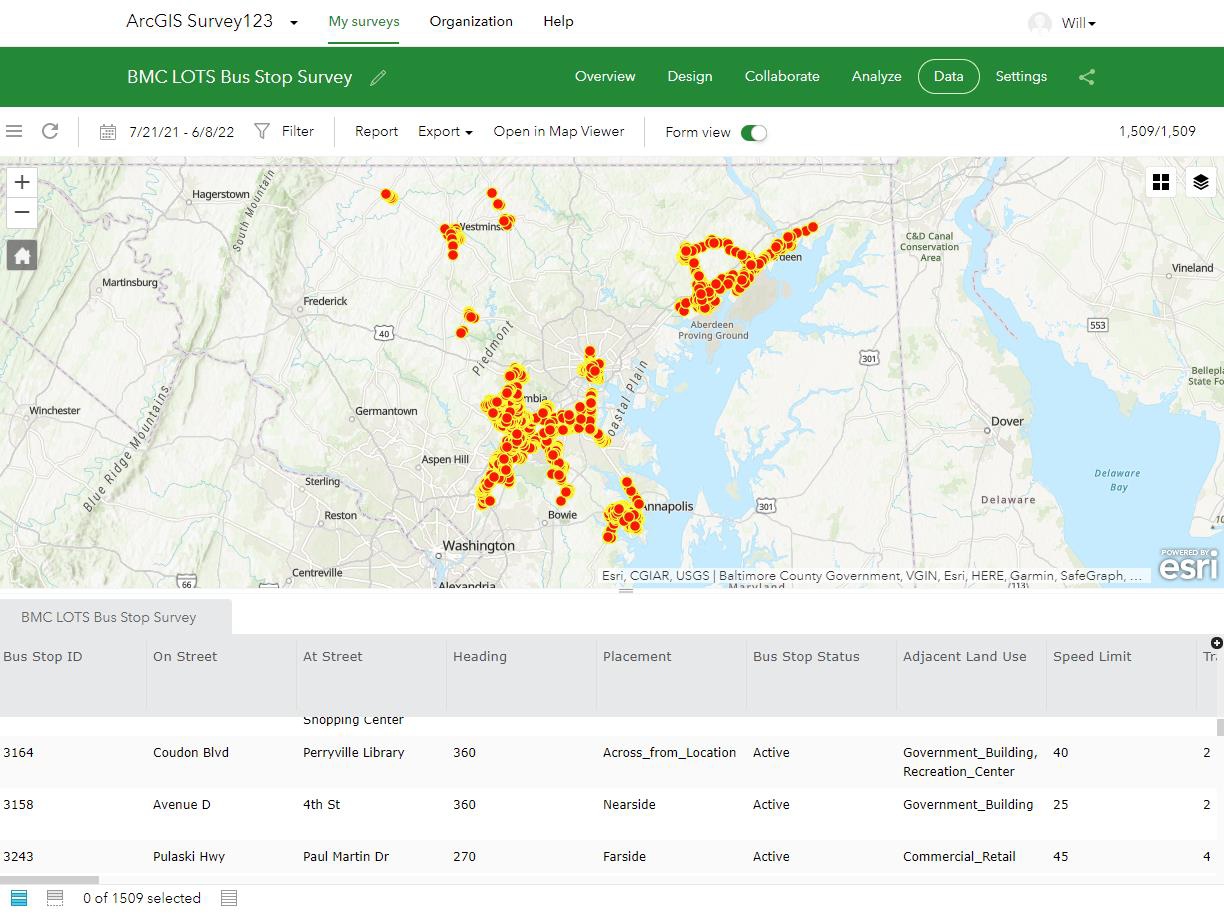
Task: Click the Report button
Action: (x=376, y=131)
